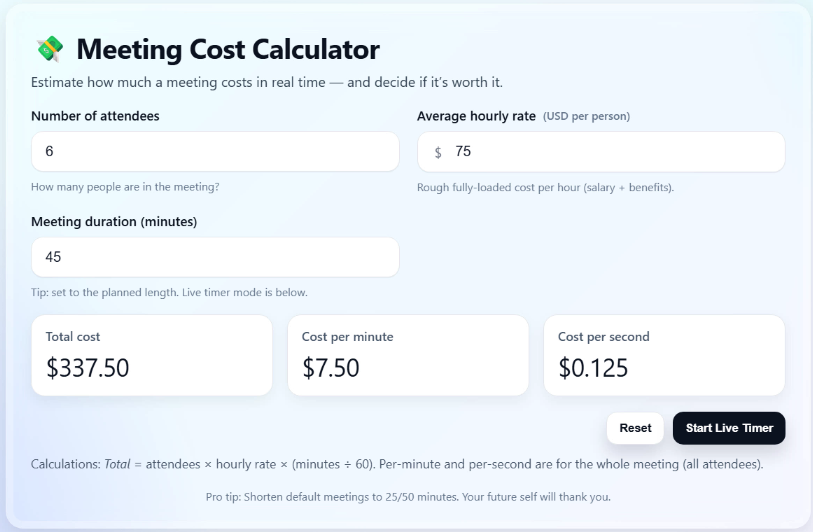Select the Meeting duration minutes input
Viewport: 813px width, 532px height.
click(x=215, y=257)
